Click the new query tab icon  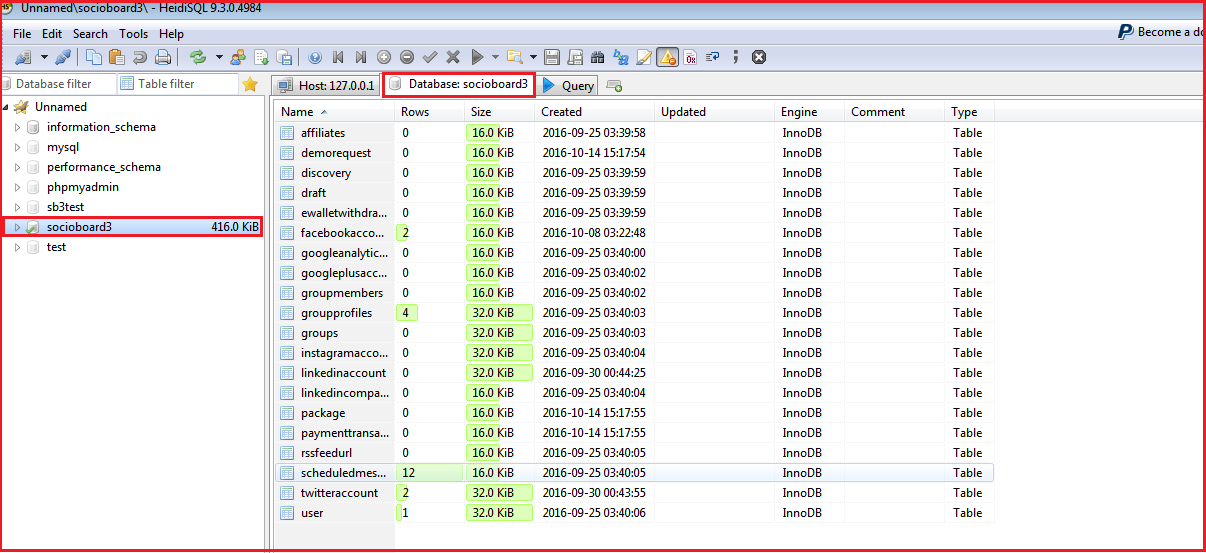[x=614, y=86]
